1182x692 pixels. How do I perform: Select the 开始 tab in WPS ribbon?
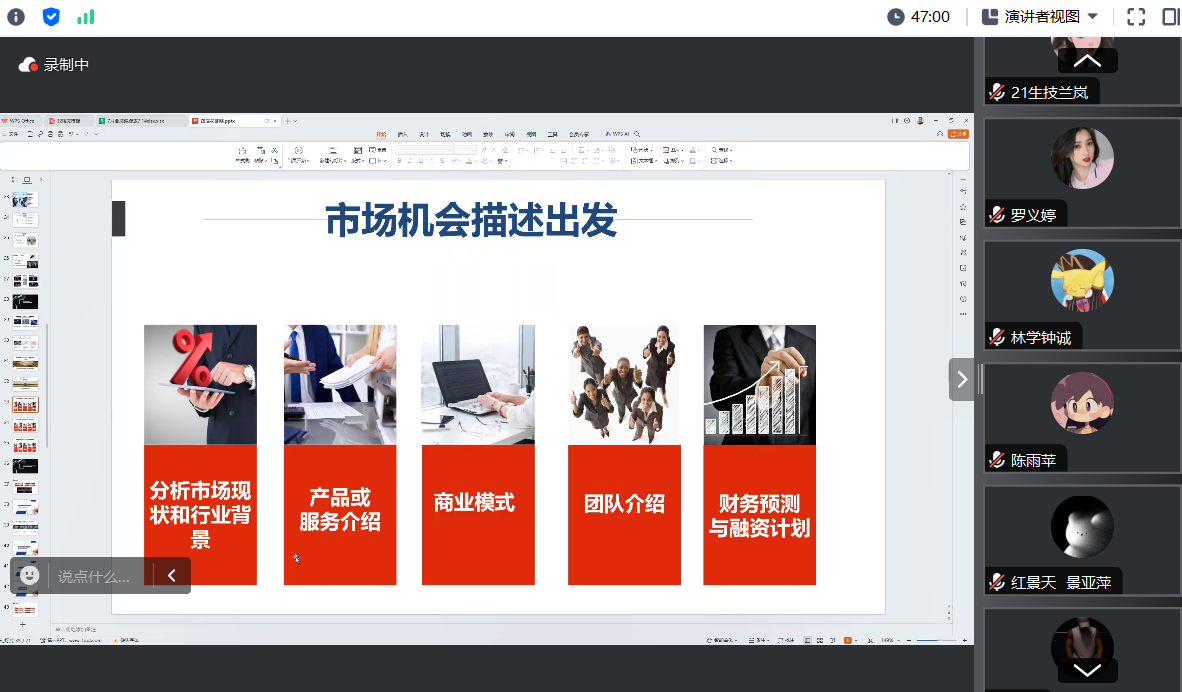tap(381, 133)
